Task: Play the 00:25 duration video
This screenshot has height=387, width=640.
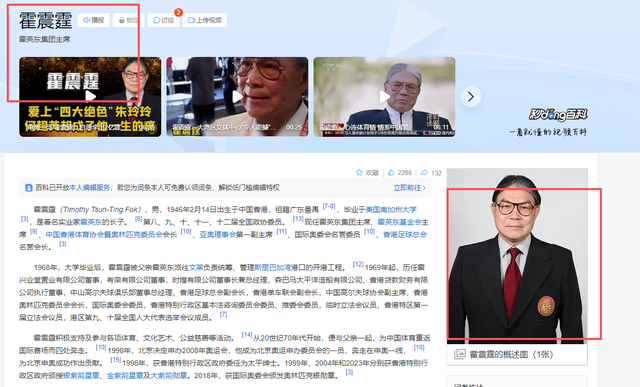Action: (237, 97)
